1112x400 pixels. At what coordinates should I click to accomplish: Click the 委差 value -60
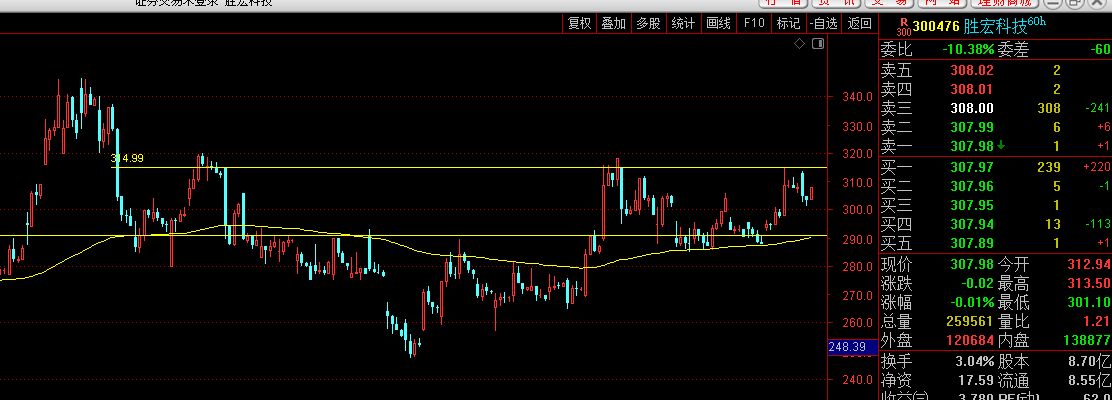[1101, 50]
